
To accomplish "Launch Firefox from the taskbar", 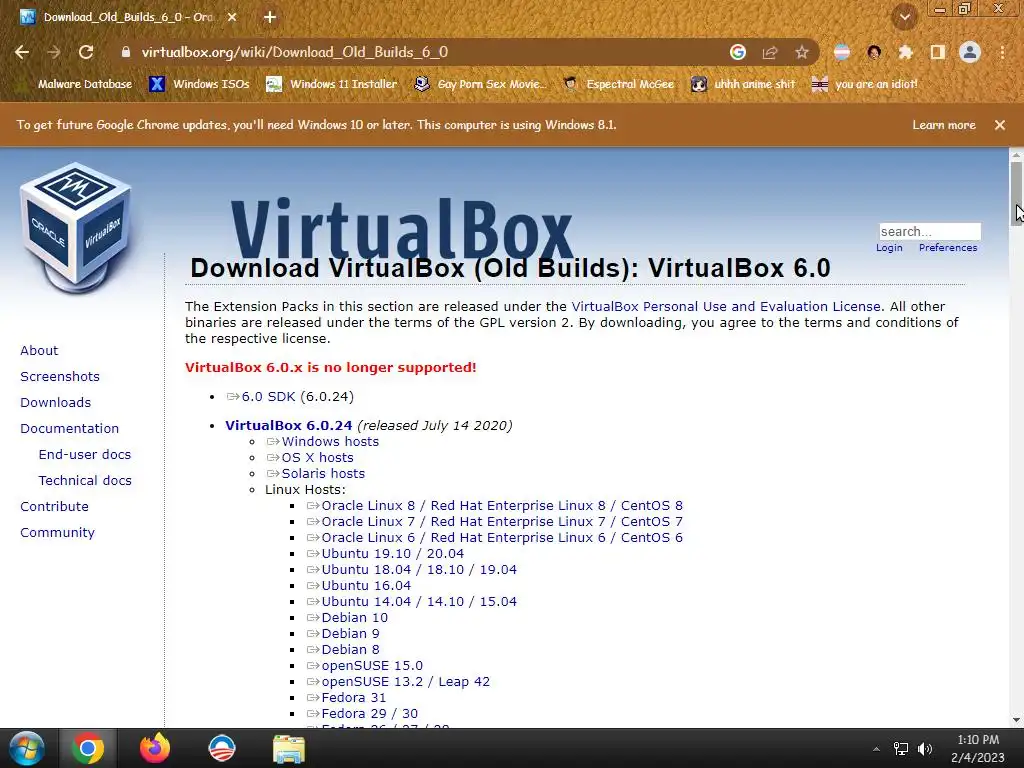I will 155,748.
